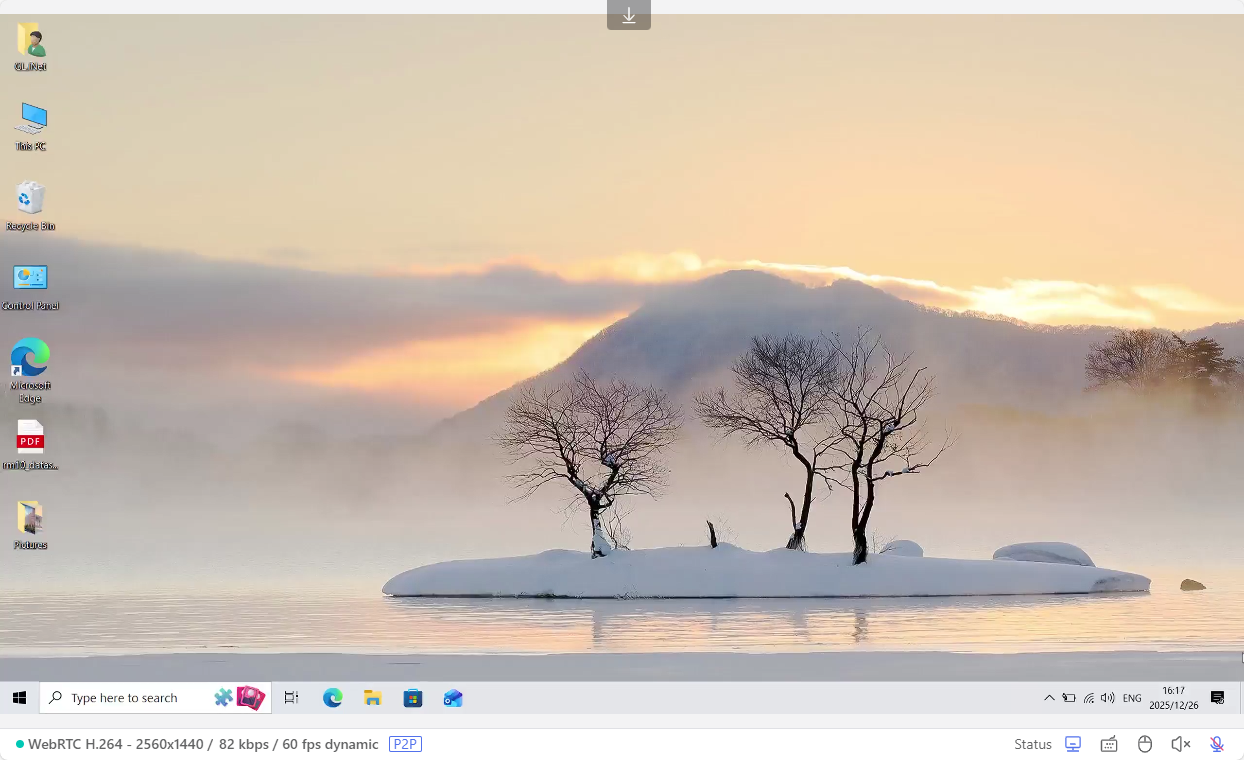Open File Explorer from the taskbar
Screen dimensions: 1244x760
point(373,698)
